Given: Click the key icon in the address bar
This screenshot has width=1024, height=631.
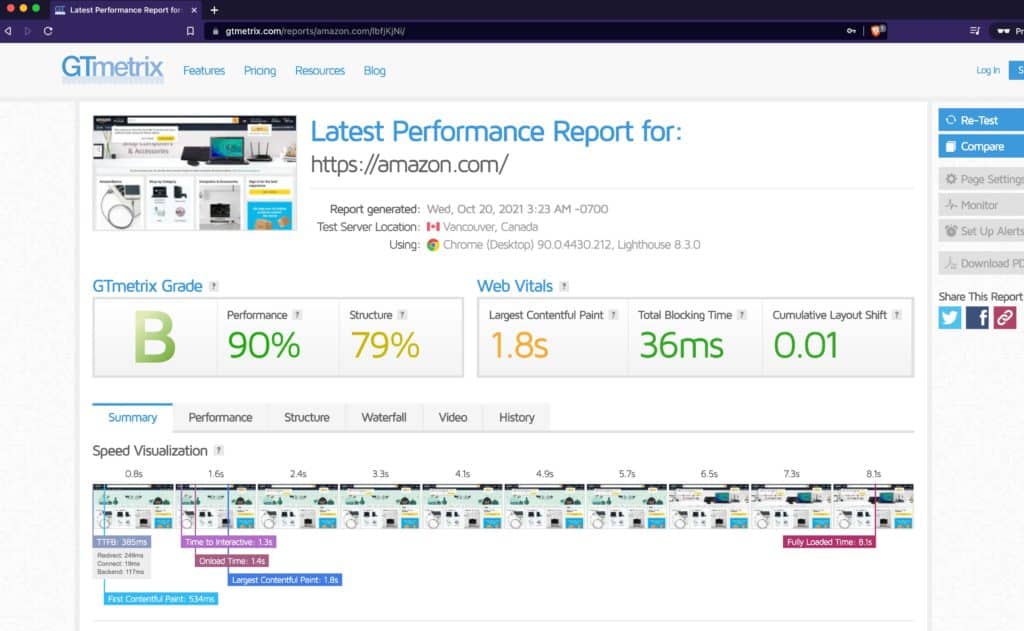Looking at the screenshot, I should [851, 31].
